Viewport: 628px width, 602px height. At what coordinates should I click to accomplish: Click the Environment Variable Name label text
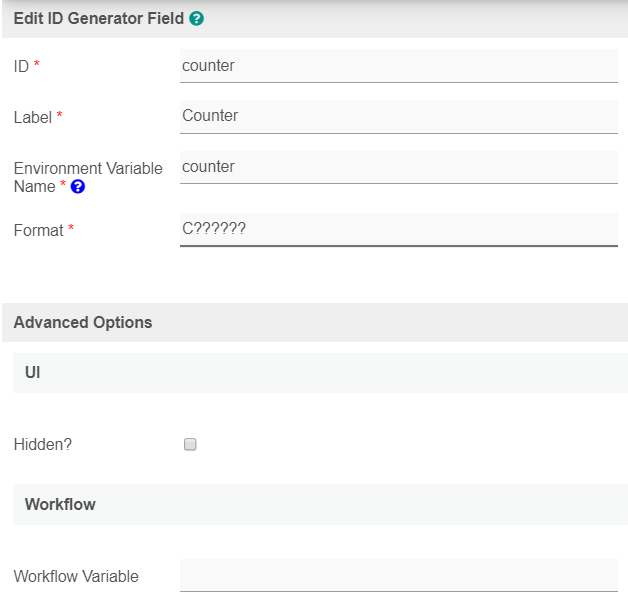point(87,169)
